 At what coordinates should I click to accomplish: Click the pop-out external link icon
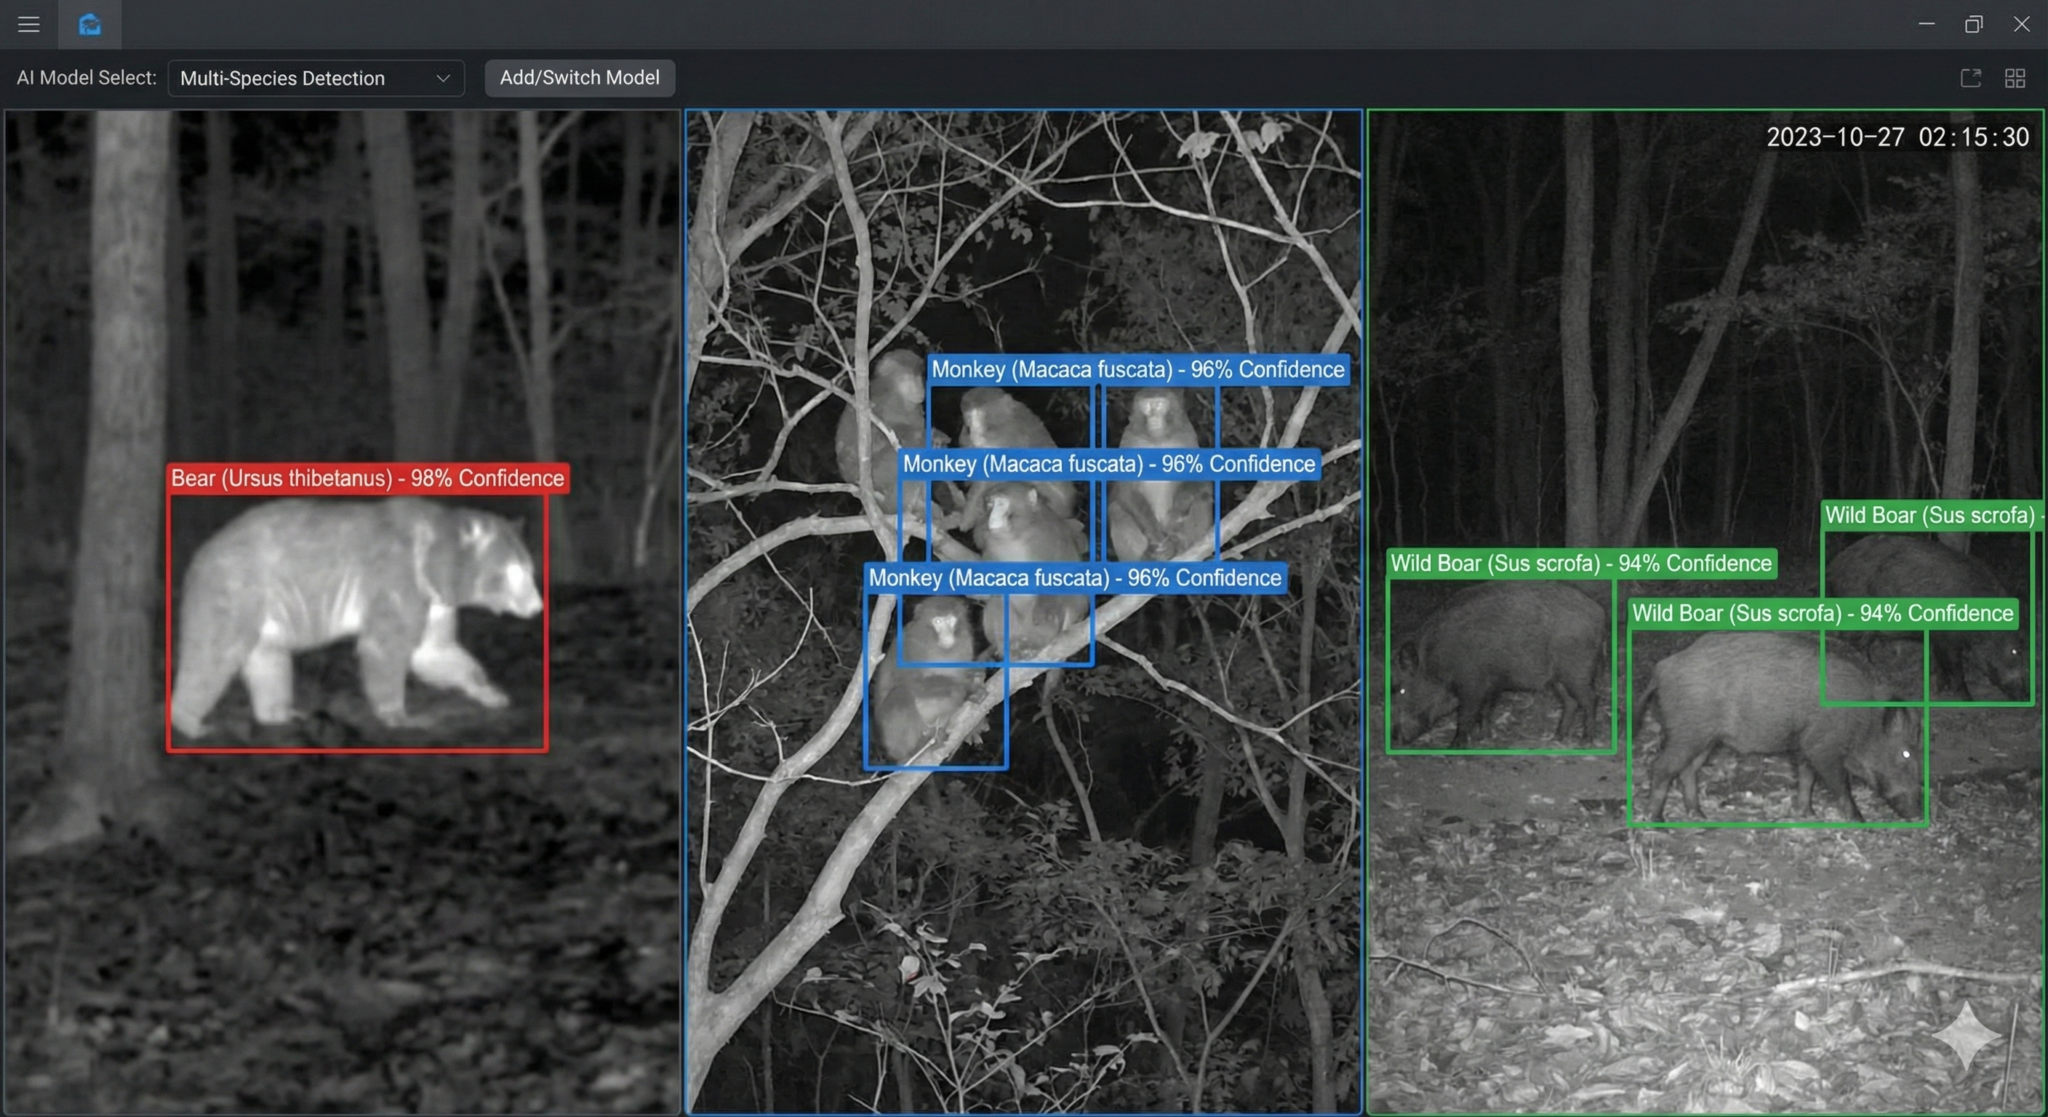click(1971, 78)
